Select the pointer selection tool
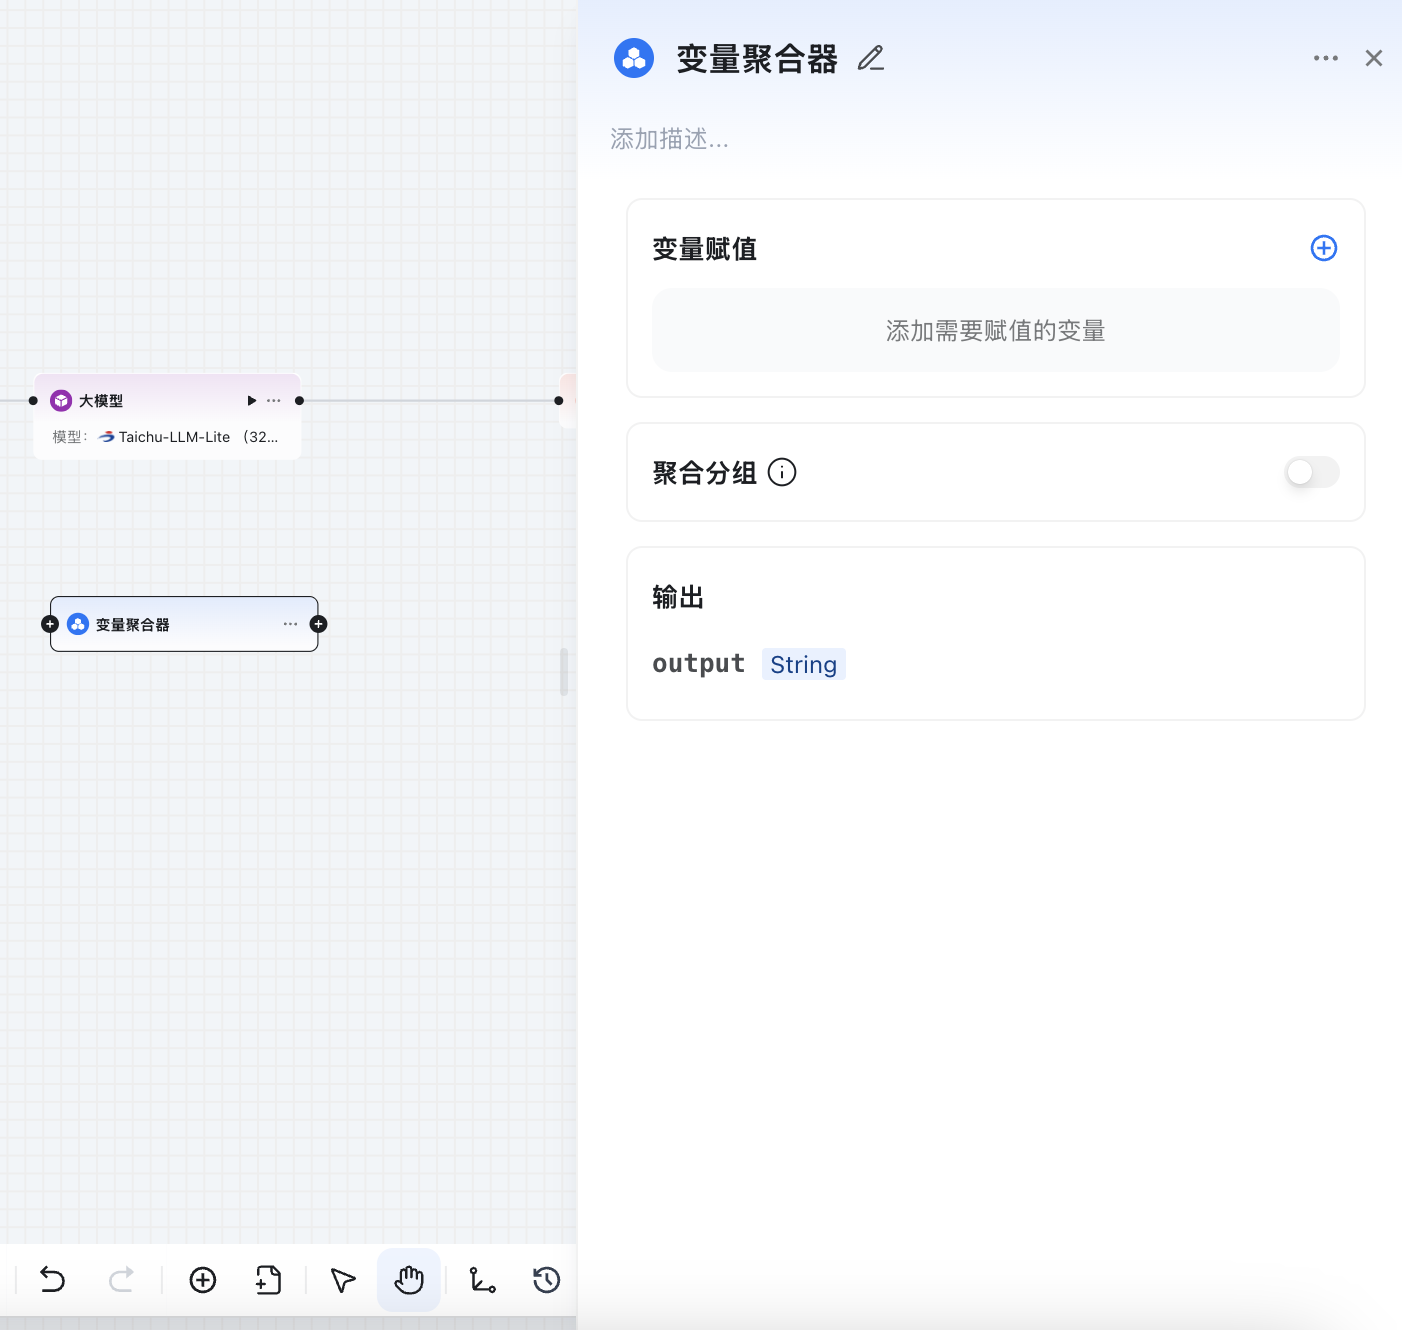The image size is (1402, 1330). 341,1280
